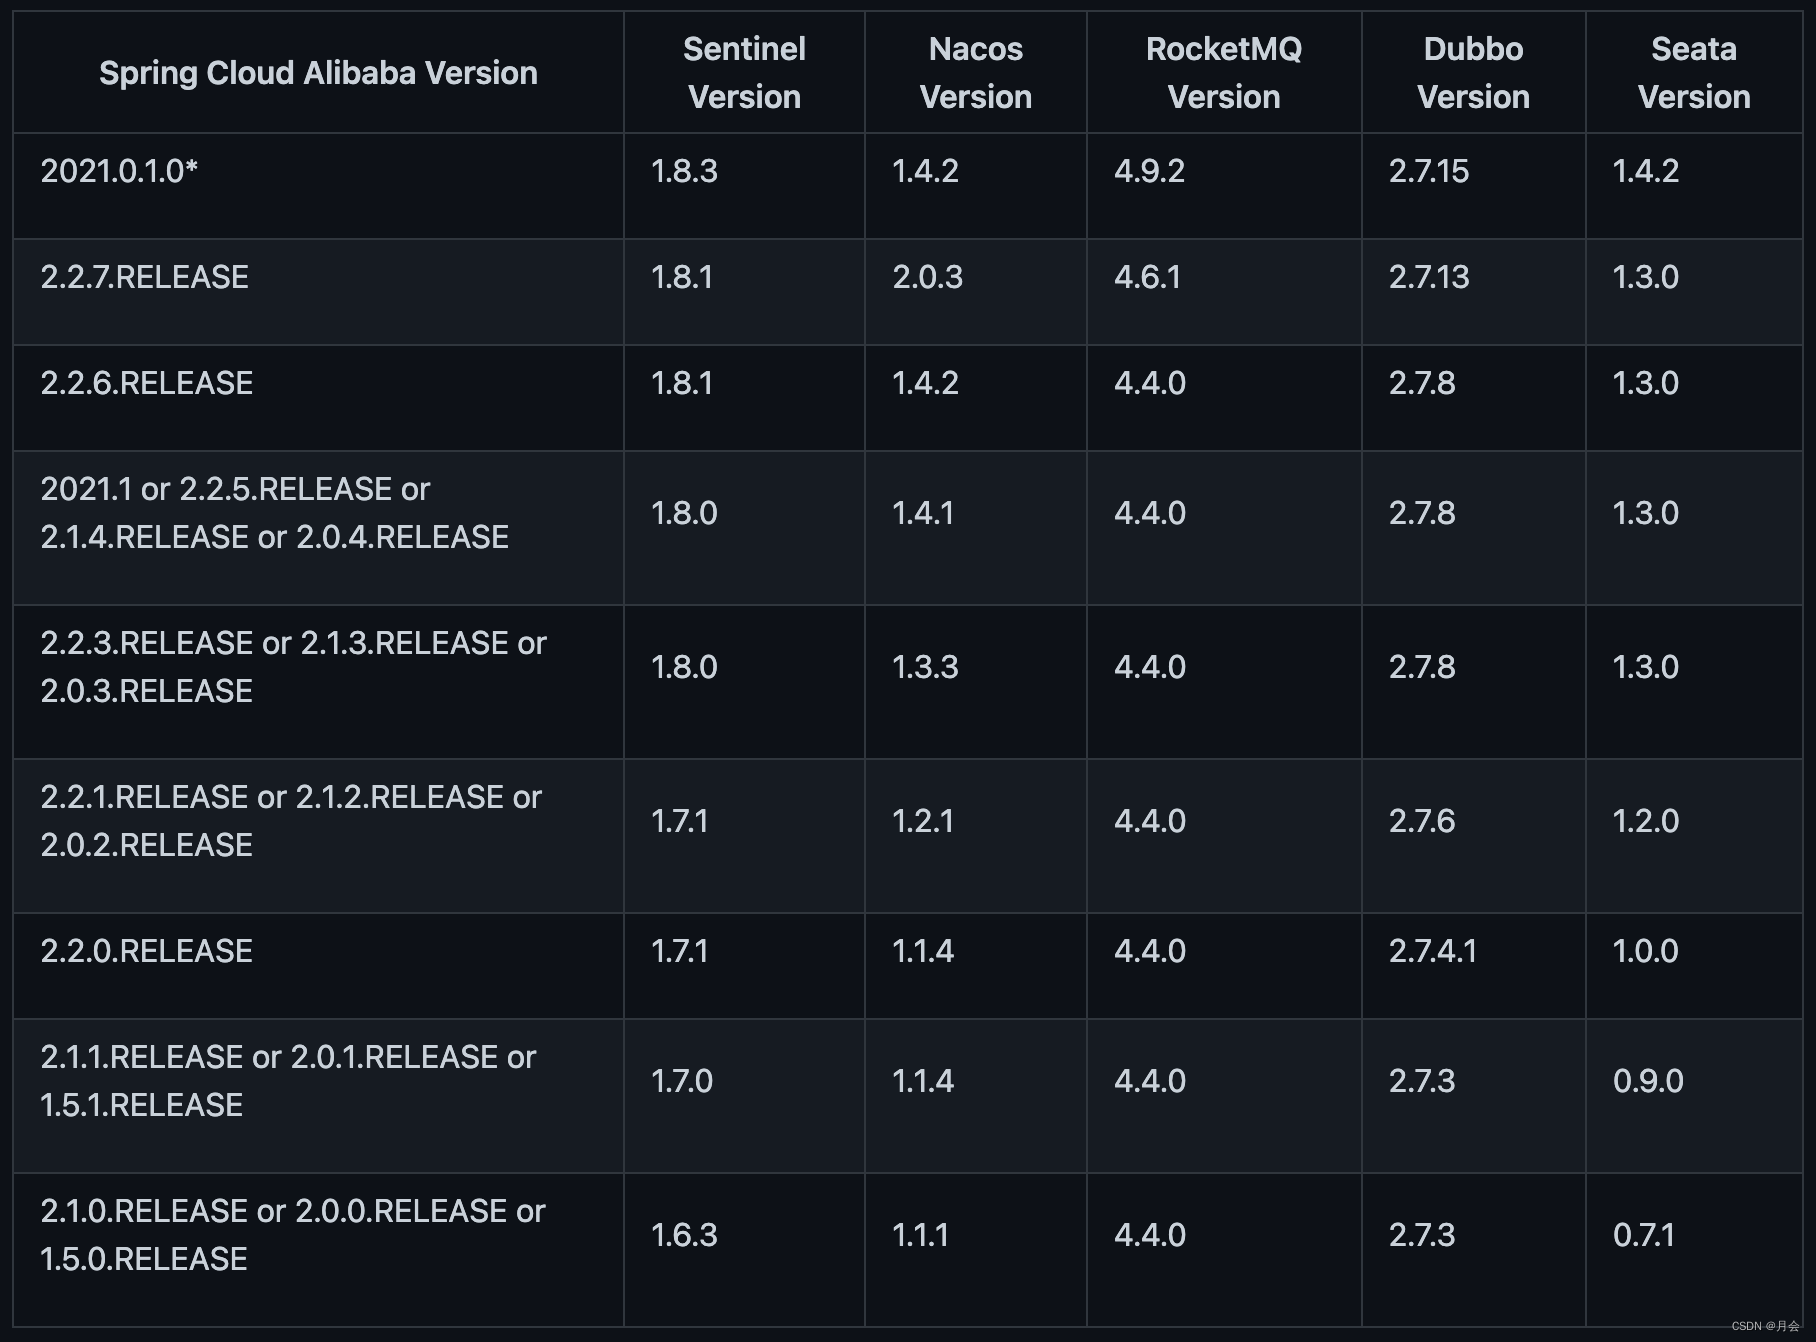Select the 2.2.7.RELEASE row label
The image size is (1816, 1342).
click(x=144, y=277)
